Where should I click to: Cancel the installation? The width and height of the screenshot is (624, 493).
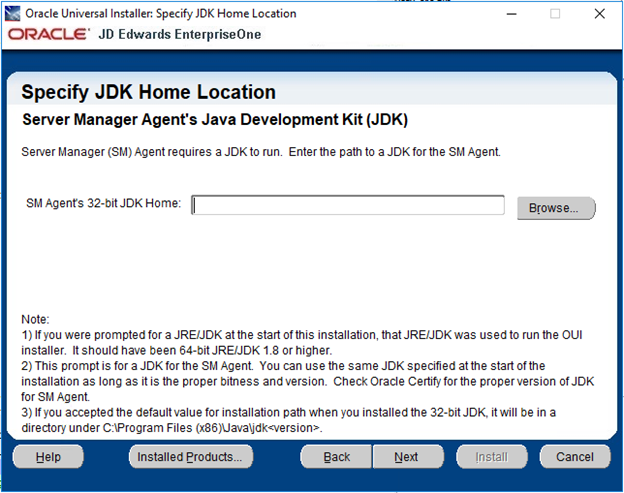pos(575,457)
